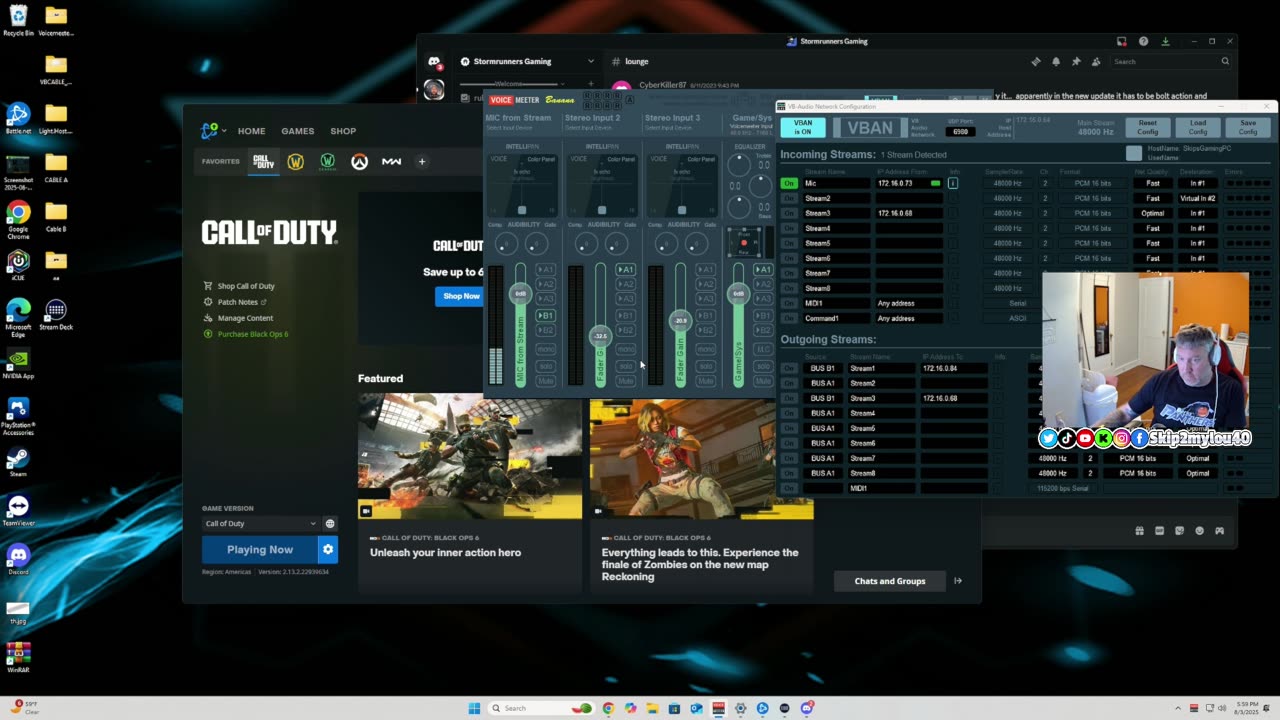Change Source bus for outgoing Stream1
Viewport: 1280px width, 720px height.
coord(822,368)
